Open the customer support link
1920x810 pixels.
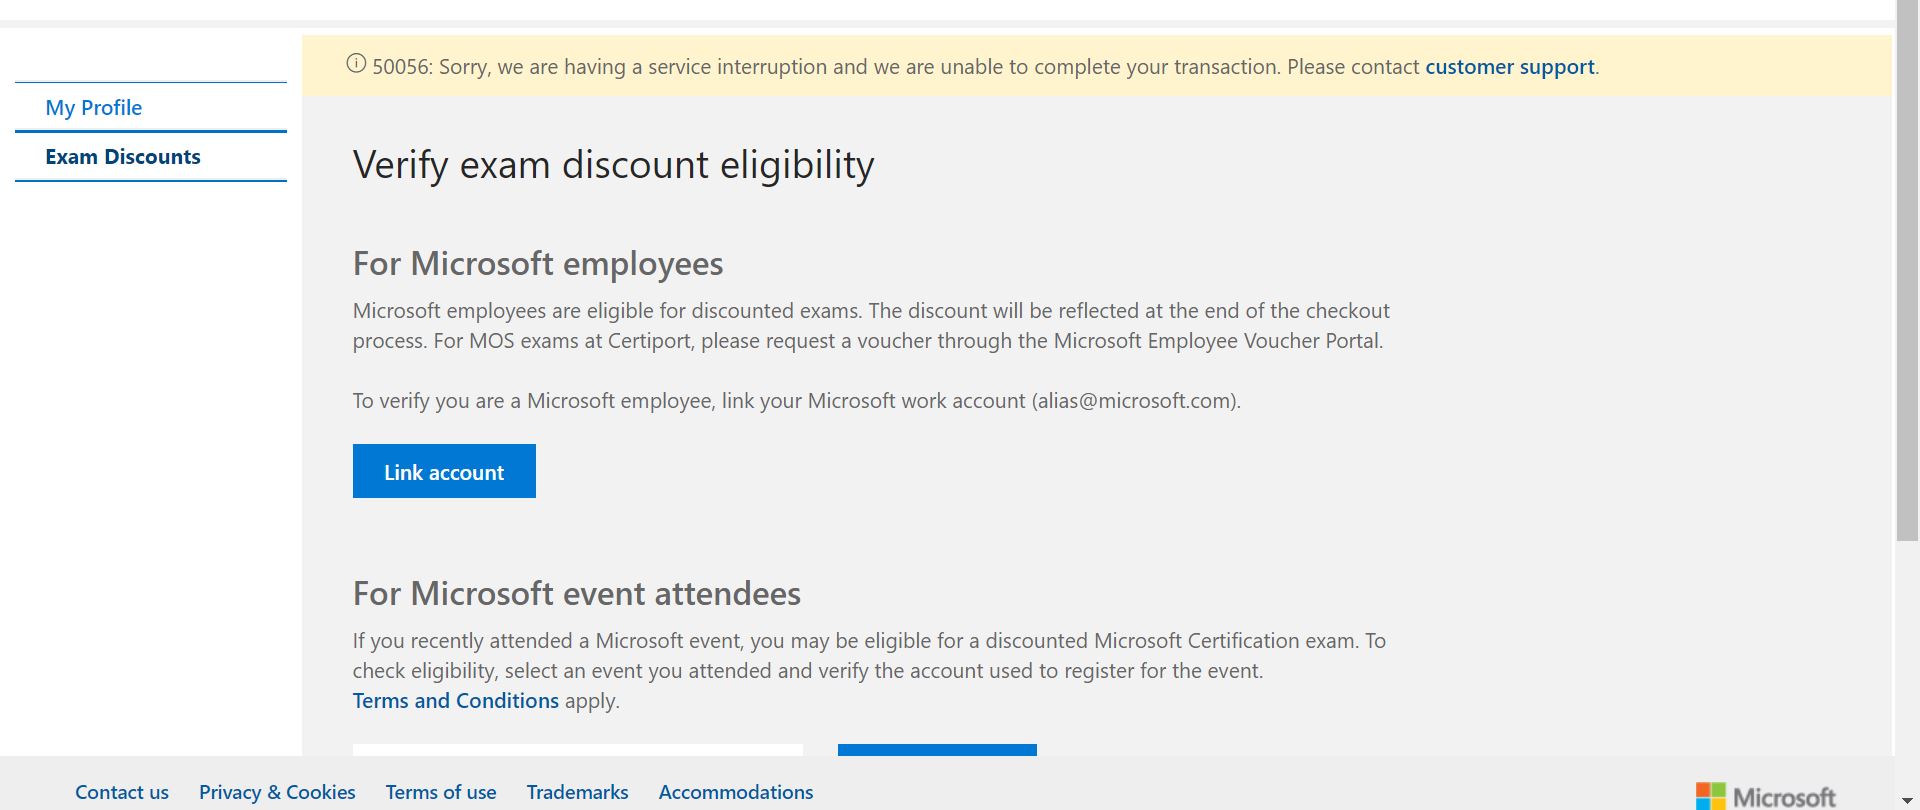pos(1510,67)
